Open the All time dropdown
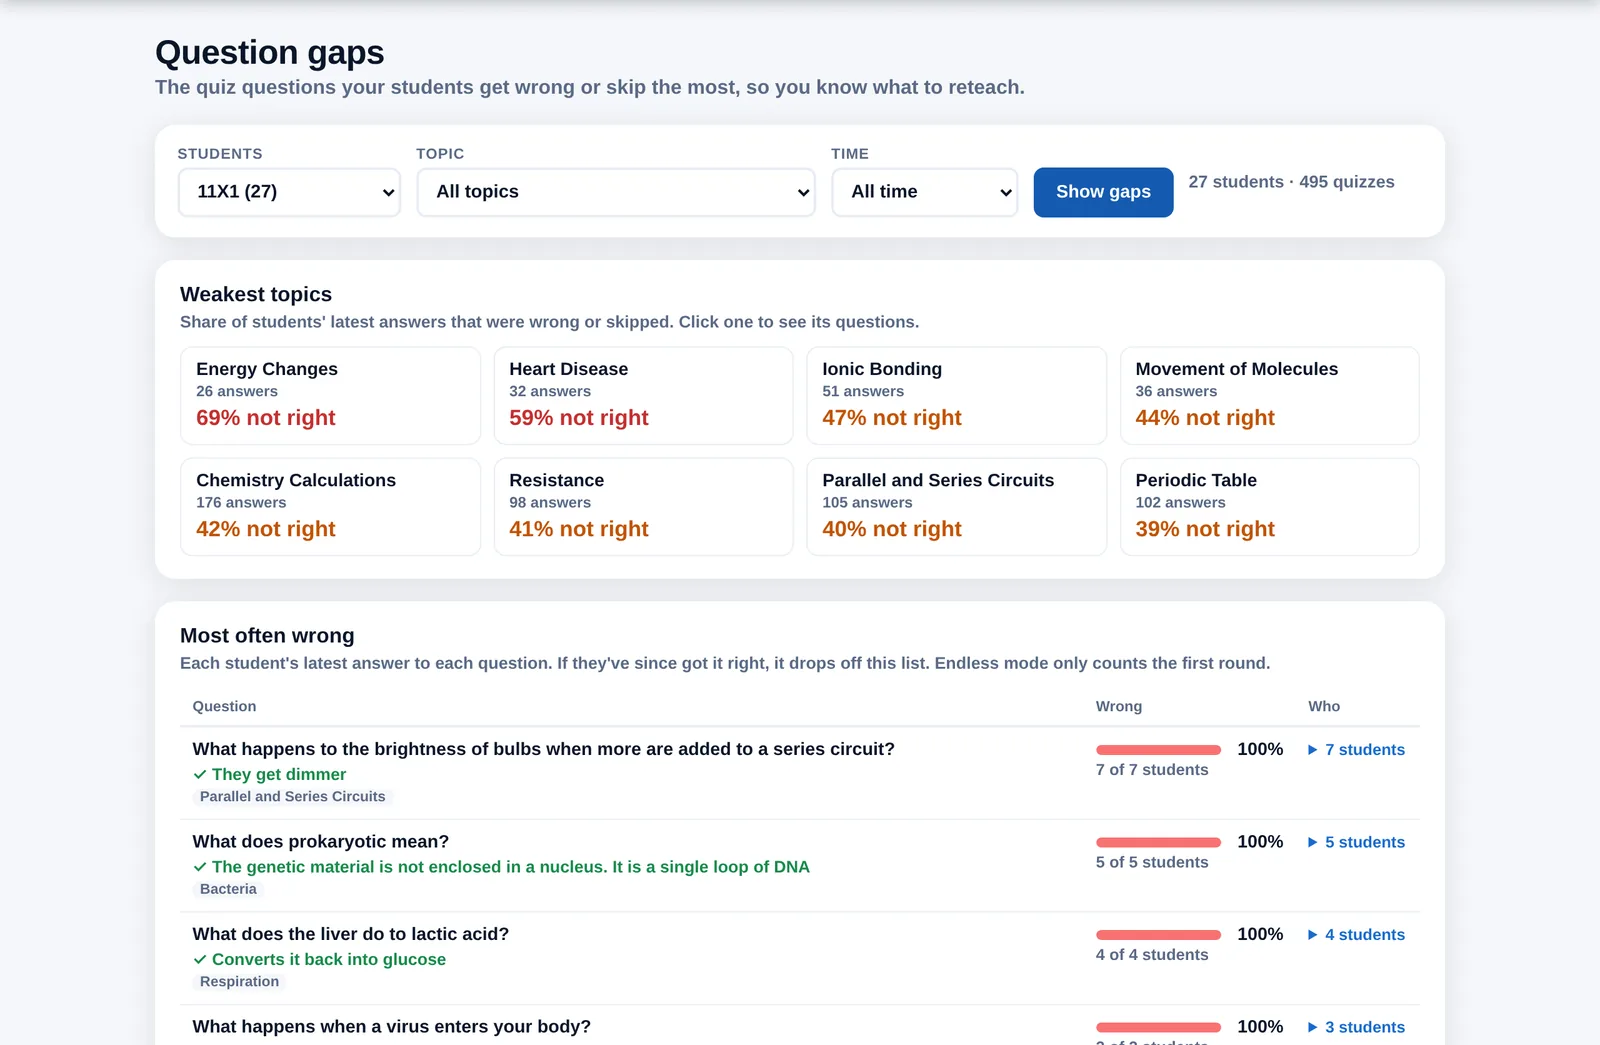 point(925,192)
